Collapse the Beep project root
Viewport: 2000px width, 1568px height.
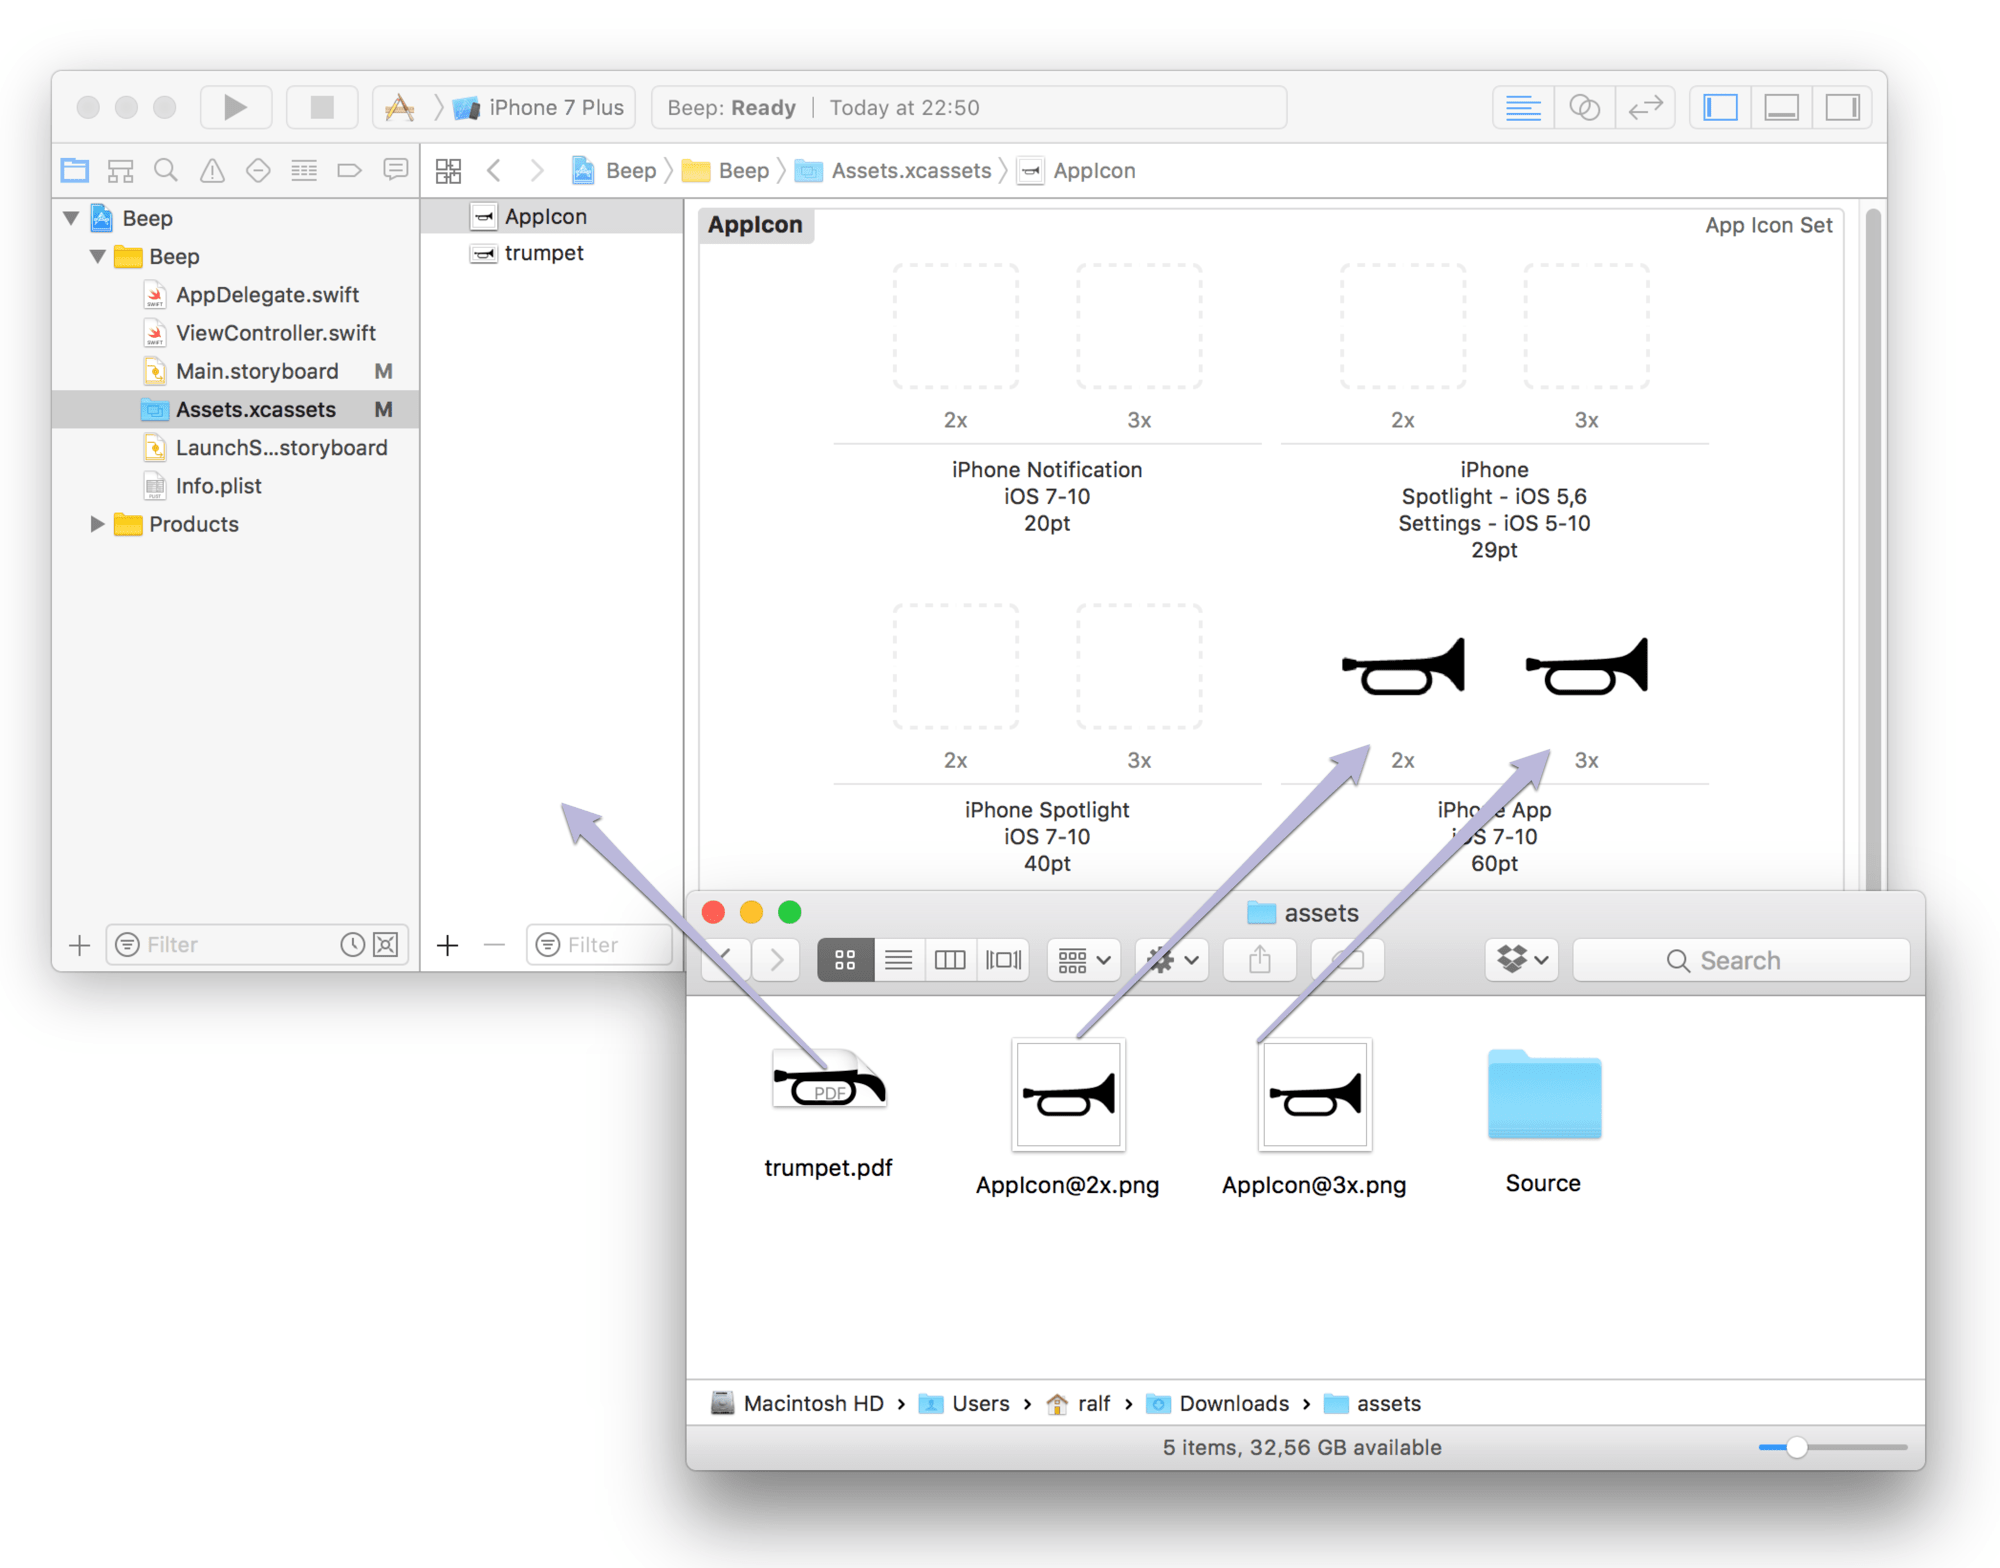point(71,218)
